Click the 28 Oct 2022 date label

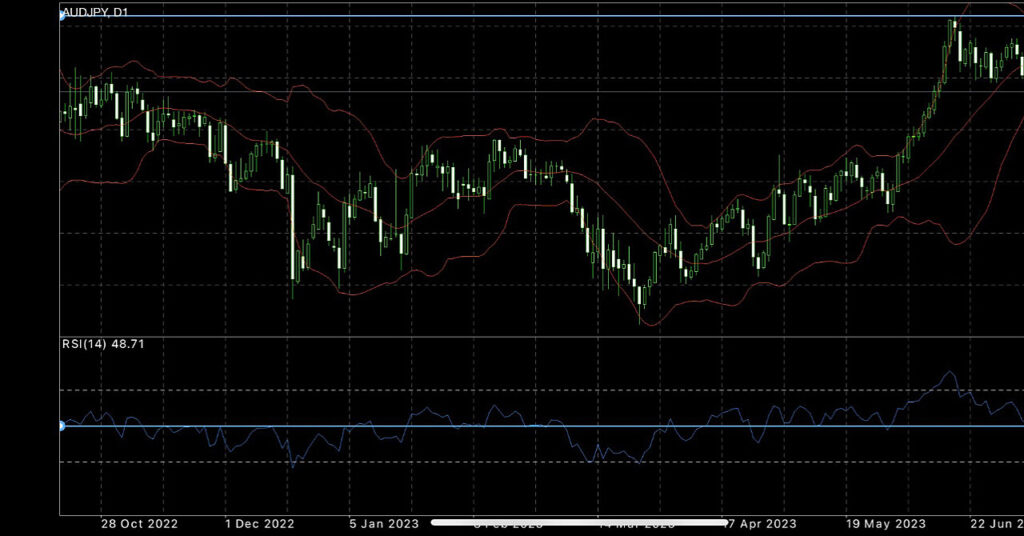[x=139, y=523]
